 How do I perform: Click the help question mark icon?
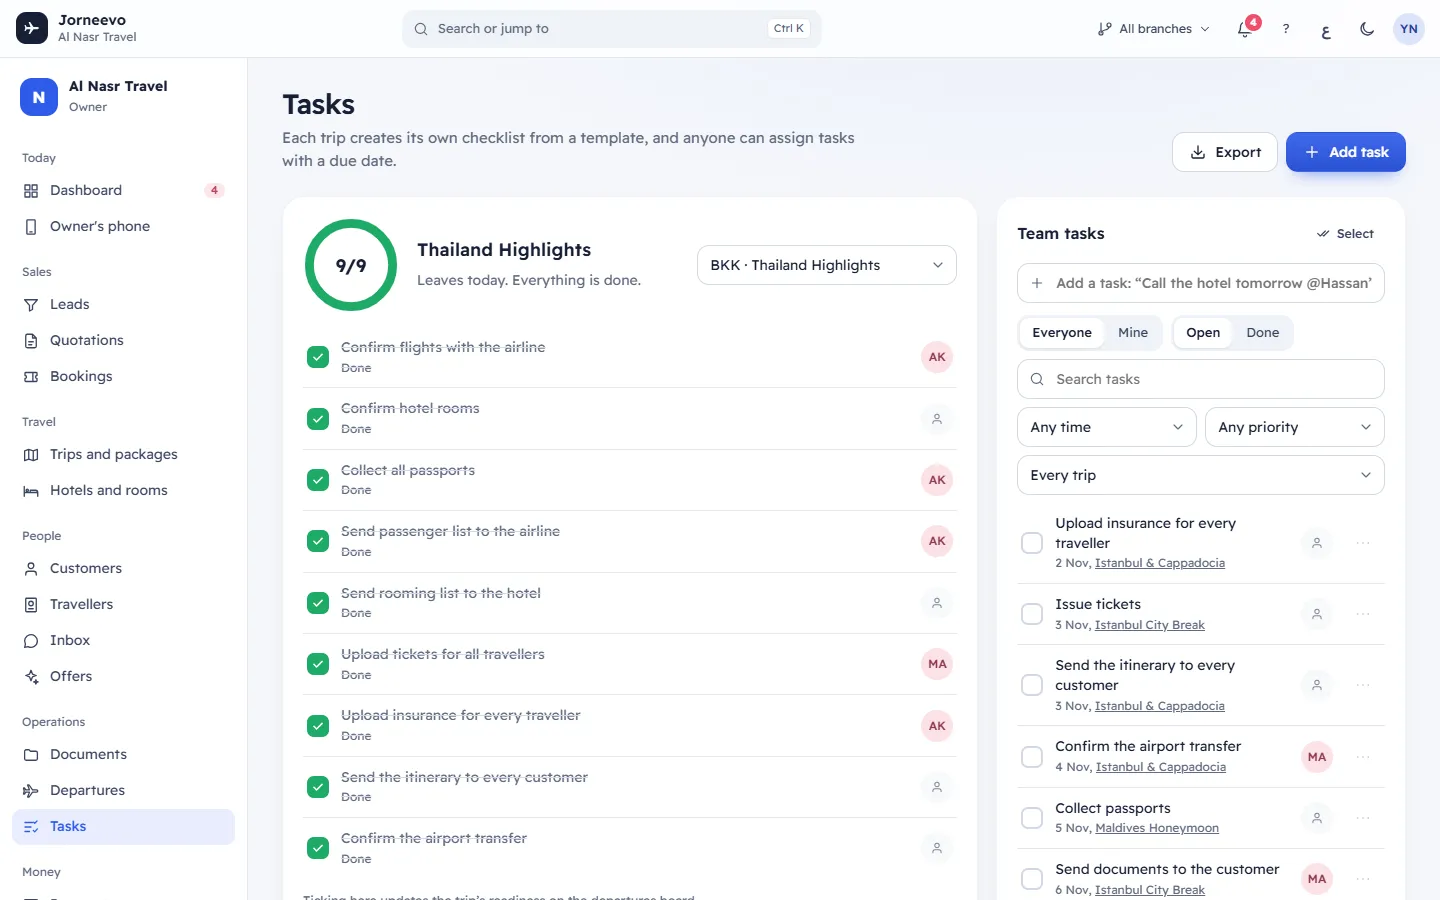1286,29
